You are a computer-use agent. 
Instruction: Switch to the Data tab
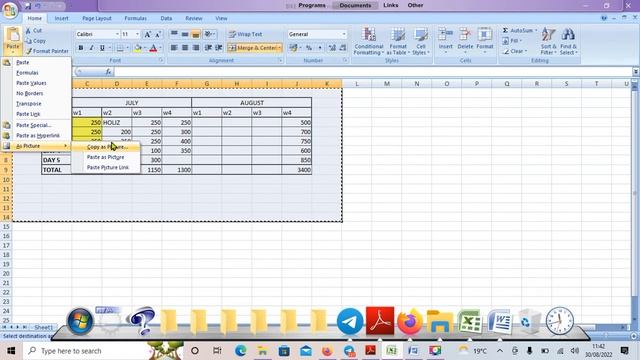(166, 18)
